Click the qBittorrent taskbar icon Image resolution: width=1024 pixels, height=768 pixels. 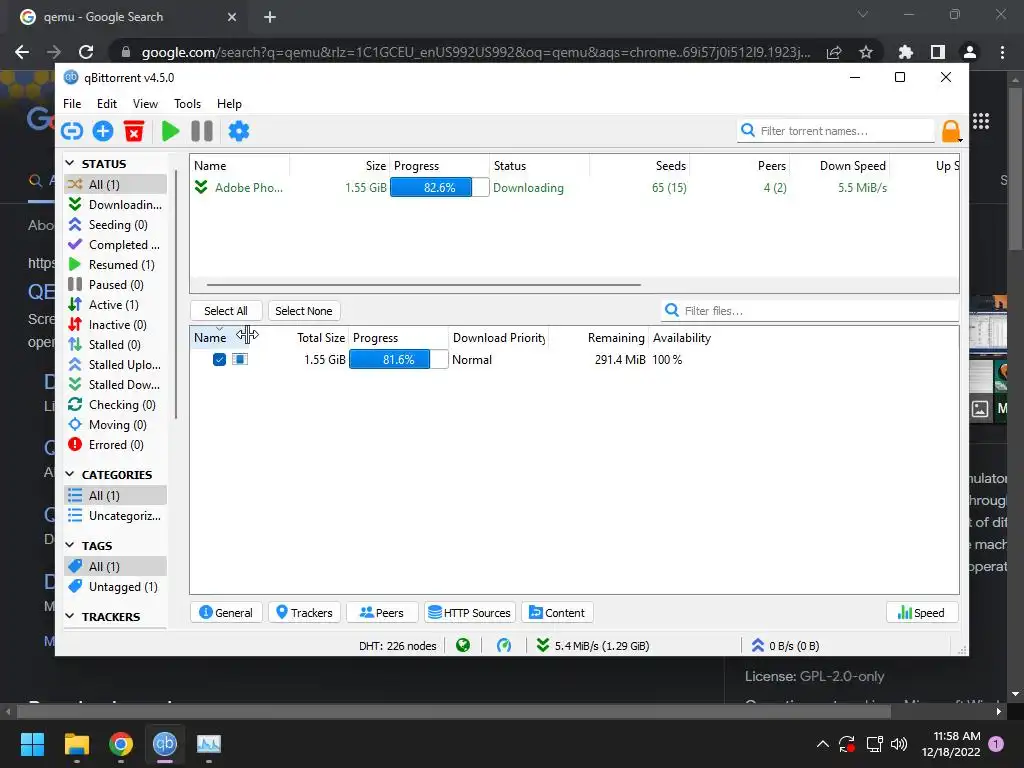click(x=165, y=744)
